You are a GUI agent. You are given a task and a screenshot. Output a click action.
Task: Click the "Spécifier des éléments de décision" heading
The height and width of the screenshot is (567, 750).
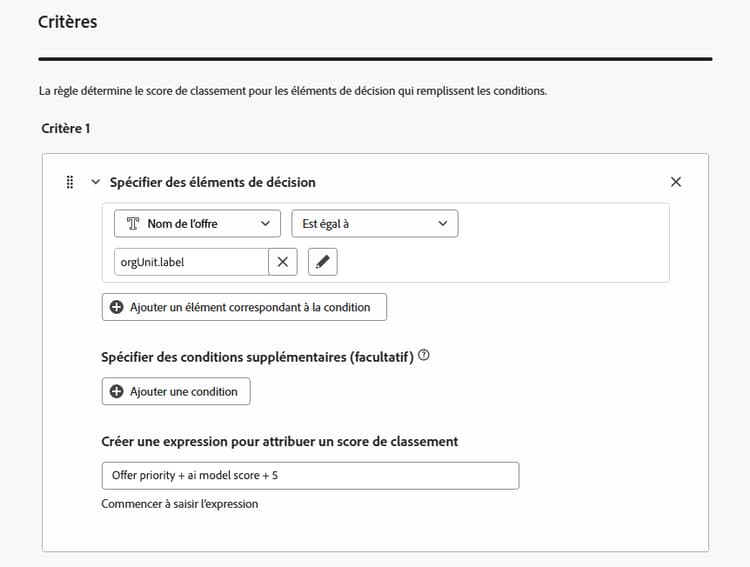pyautogui.click(x=212, y=182)
